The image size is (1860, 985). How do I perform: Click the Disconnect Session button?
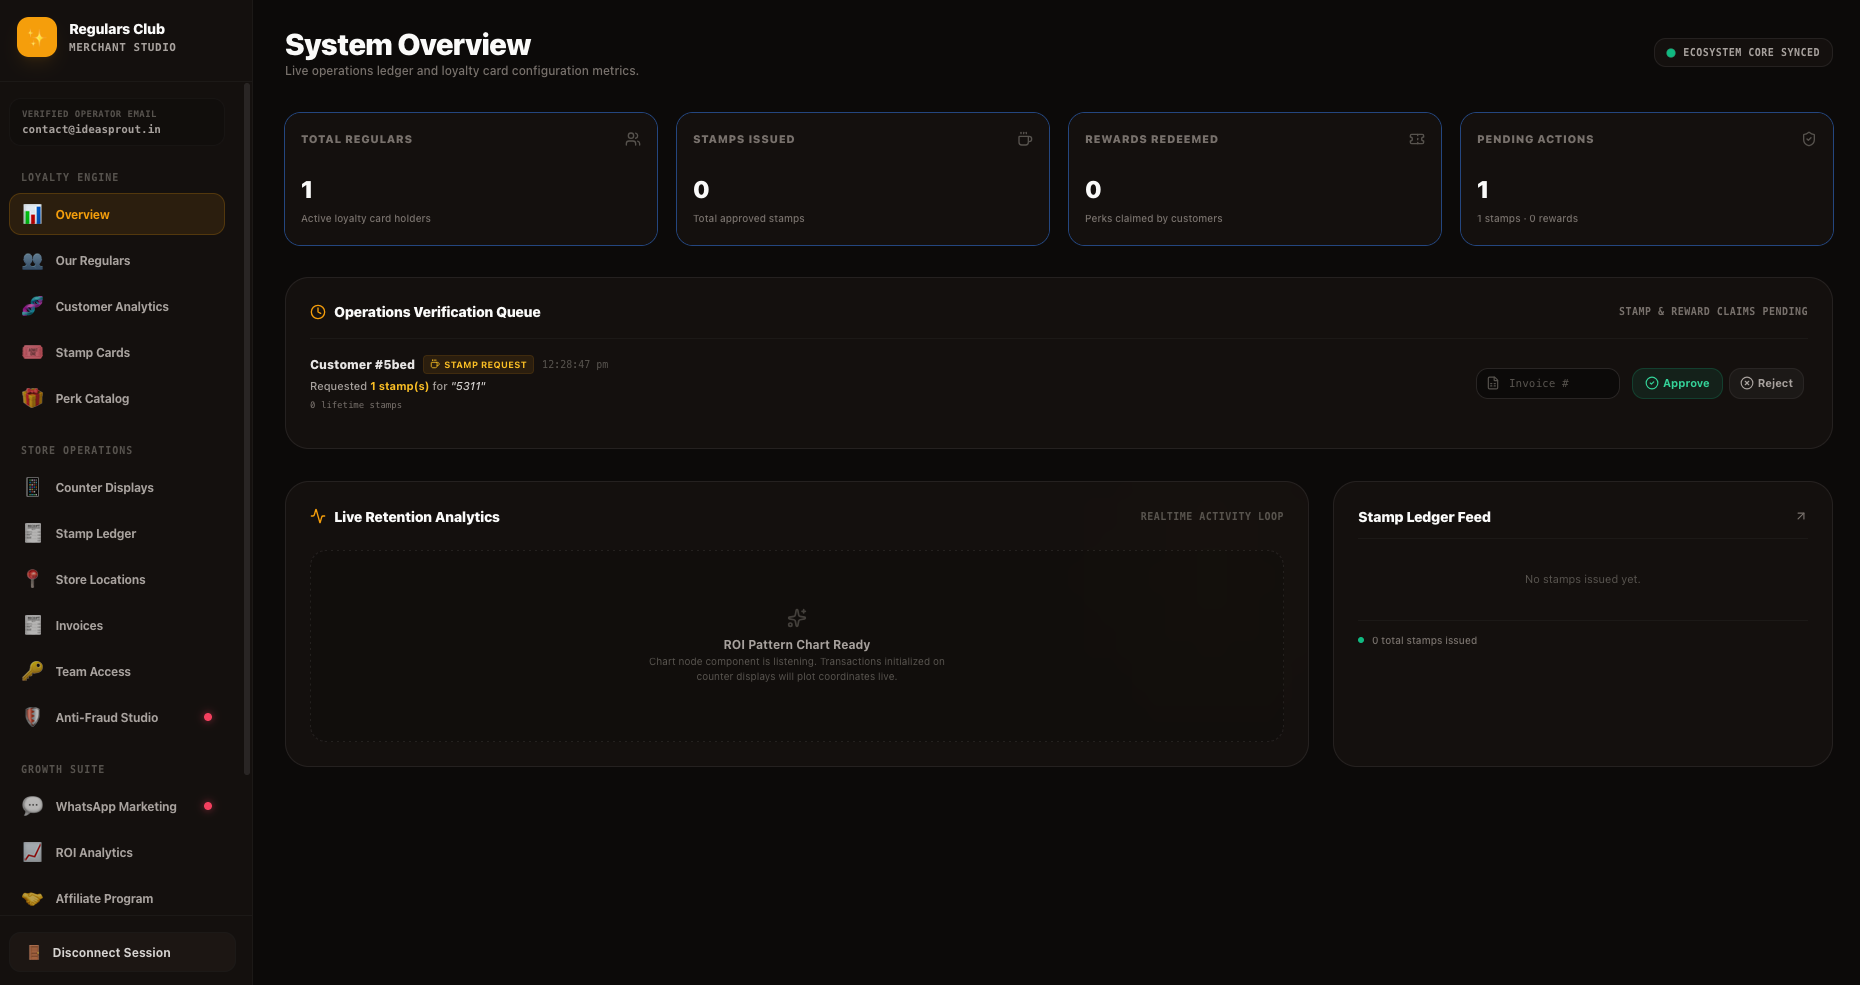122,952
